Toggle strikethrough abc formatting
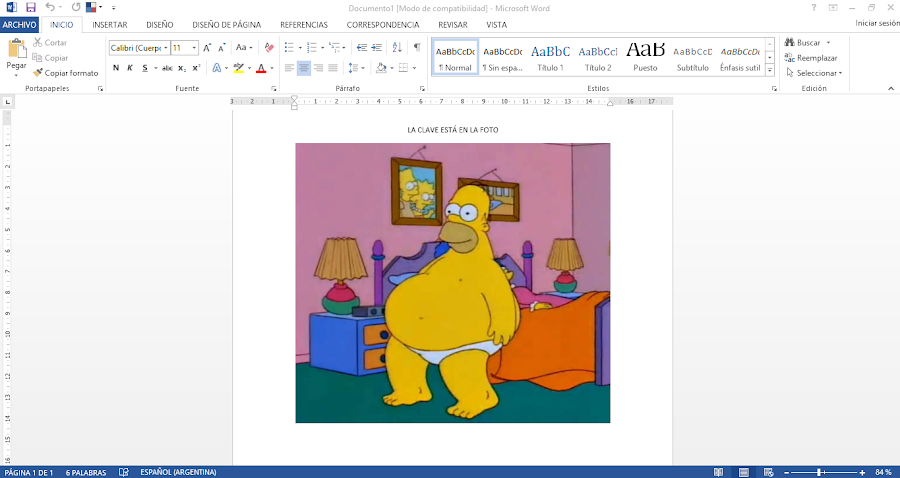The image size is (900, 478). [167, 68]
